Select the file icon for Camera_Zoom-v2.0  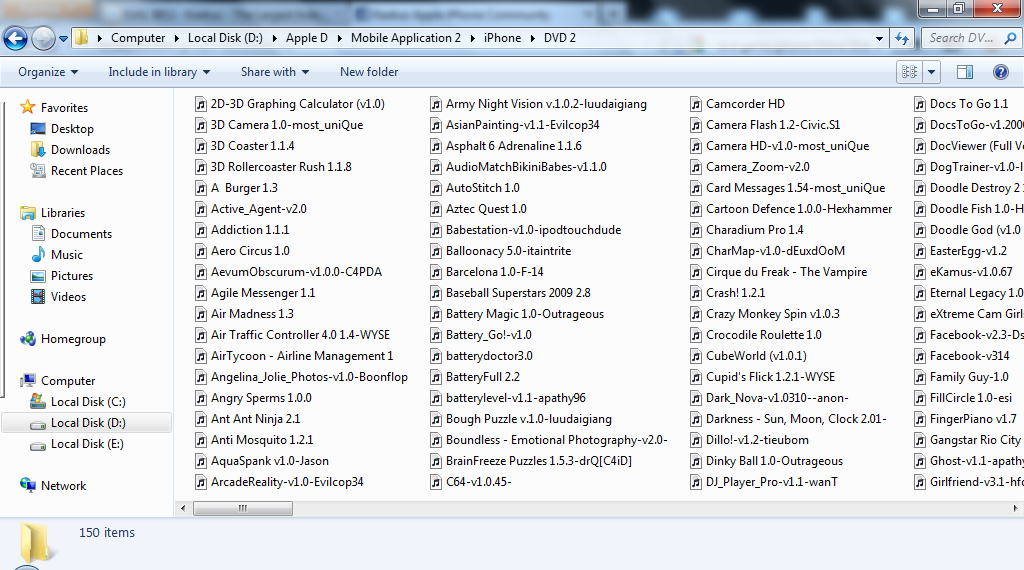pyautogui.click(x=696, y=167)
